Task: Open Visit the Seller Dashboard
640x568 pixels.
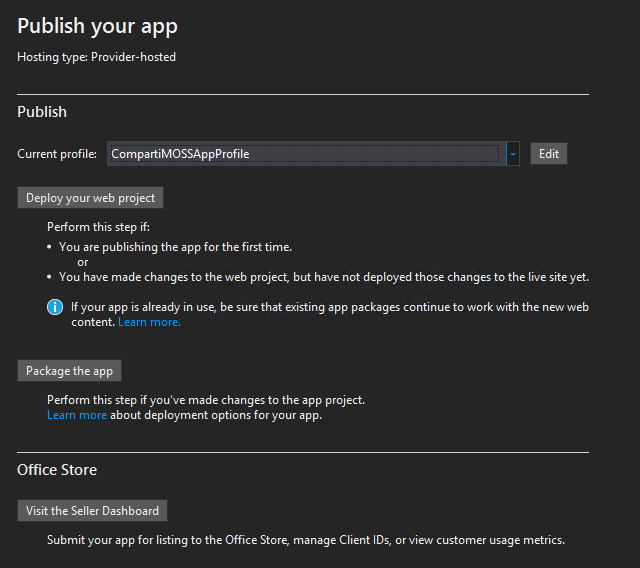Action: [x=92, y=511]
